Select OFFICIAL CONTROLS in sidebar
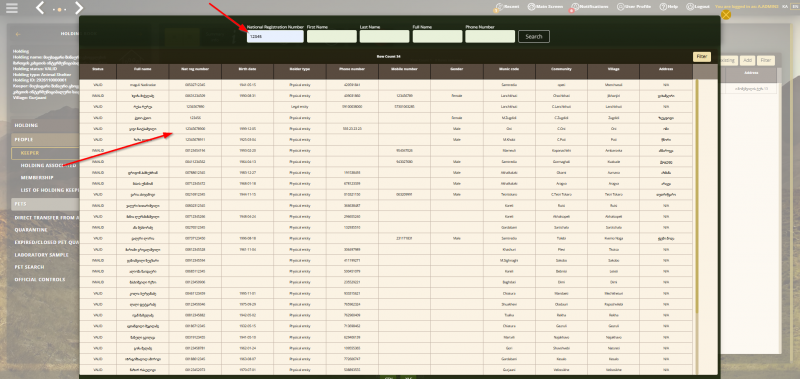The height and width of the screenshot is (379, 800). (40, 280)
